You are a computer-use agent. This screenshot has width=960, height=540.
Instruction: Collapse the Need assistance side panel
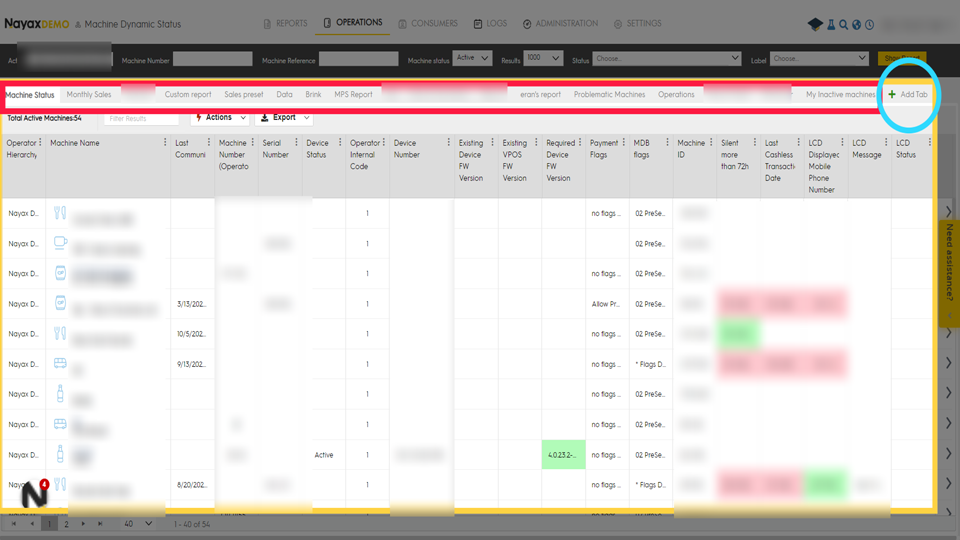(950, 317)
